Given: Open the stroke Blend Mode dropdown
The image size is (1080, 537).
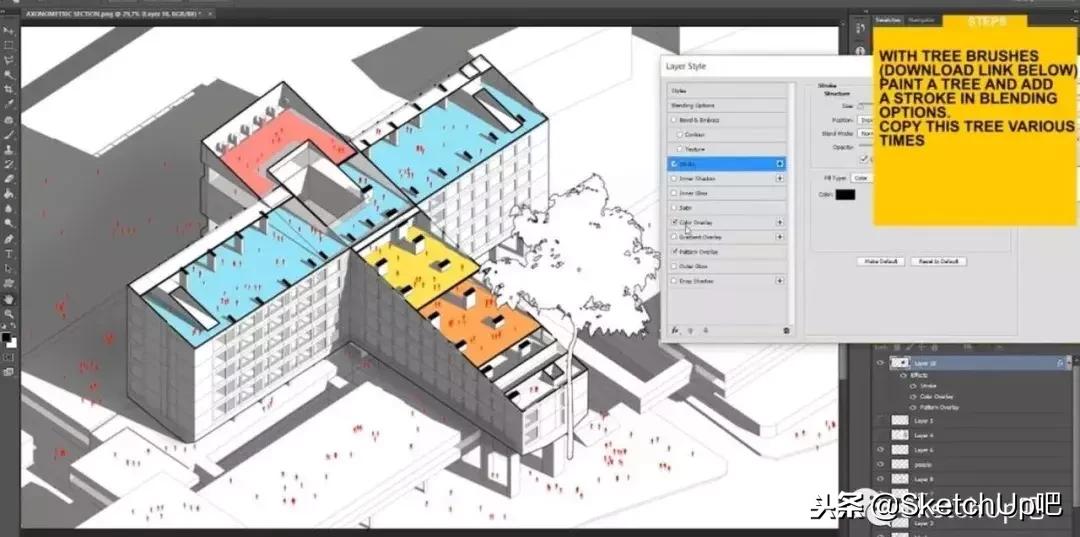Looking at the screenshot, I should point(865,134).
